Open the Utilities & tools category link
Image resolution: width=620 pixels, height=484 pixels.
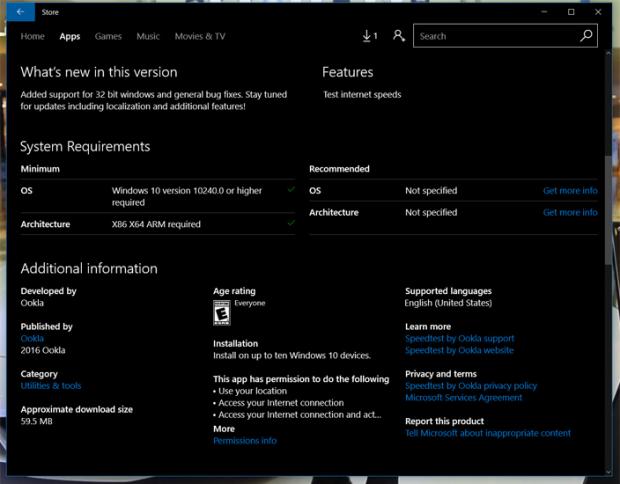tap(51, 385)
